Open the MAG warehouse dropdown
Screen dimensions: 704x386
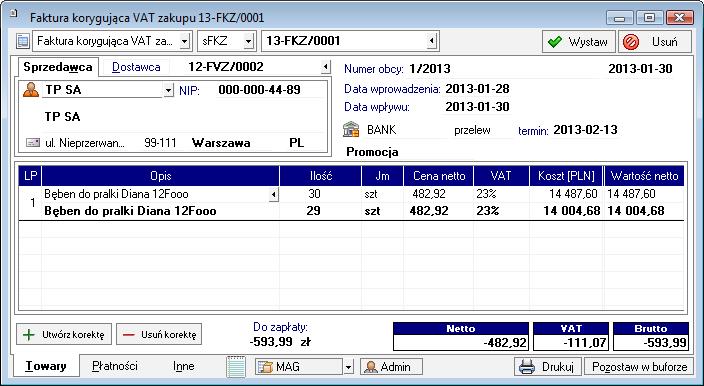tap(348, 367)
